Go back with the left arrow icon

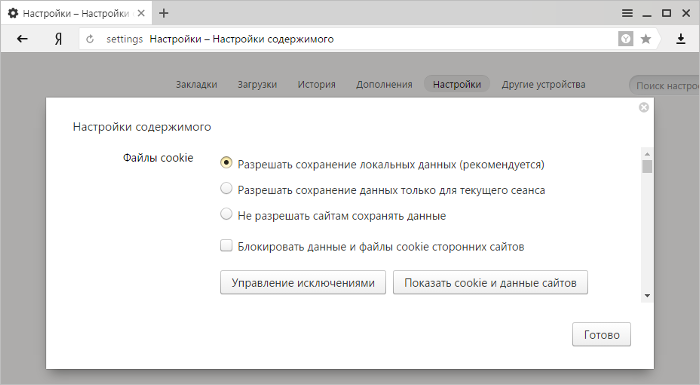click(22, 39)
